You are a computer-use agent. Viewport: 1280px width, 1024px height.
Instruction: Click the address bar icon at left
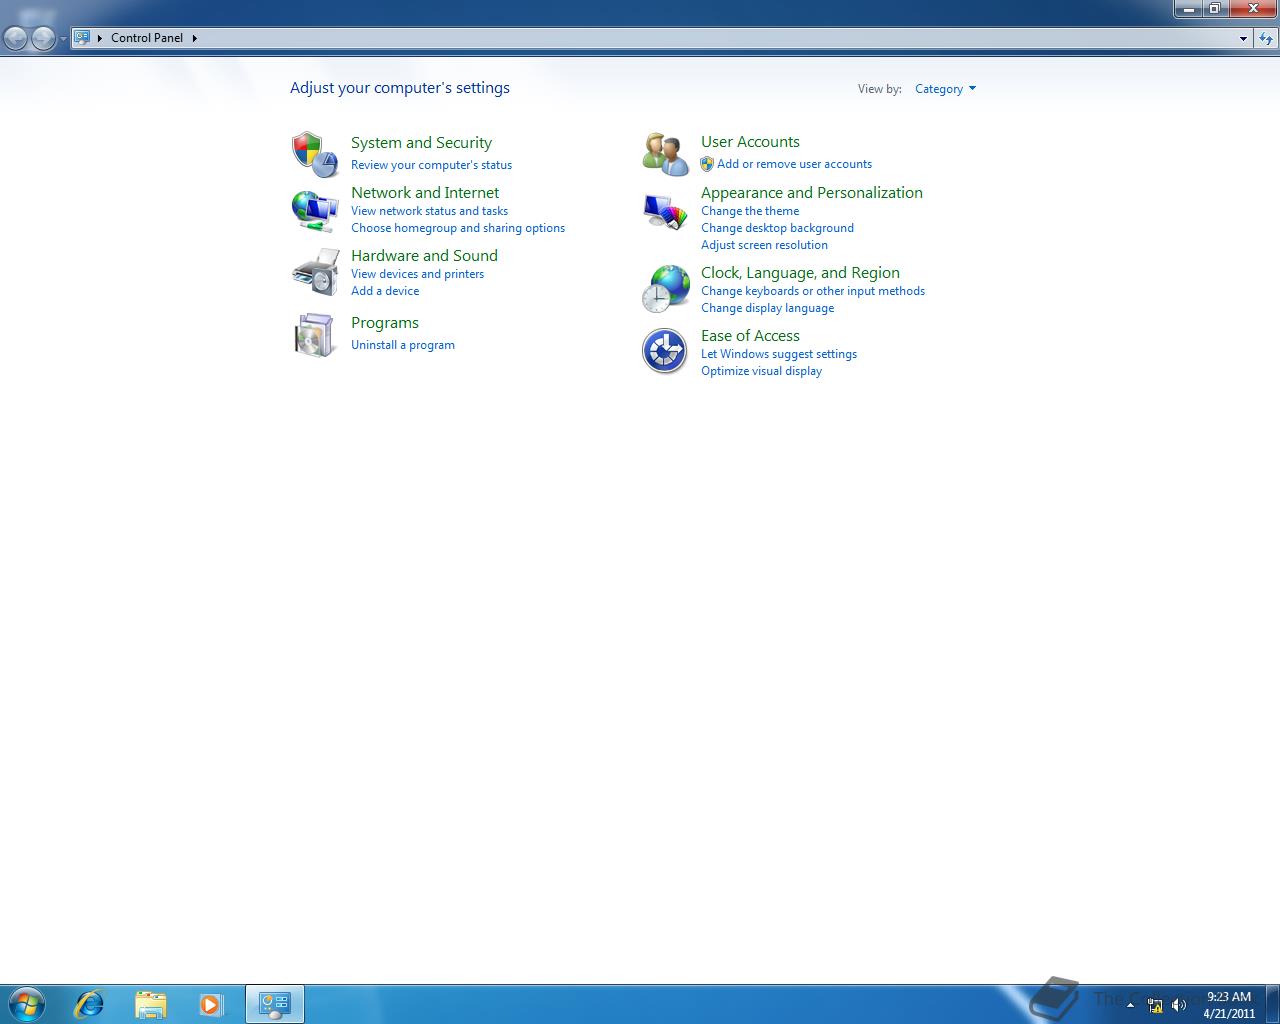point(82,38)
